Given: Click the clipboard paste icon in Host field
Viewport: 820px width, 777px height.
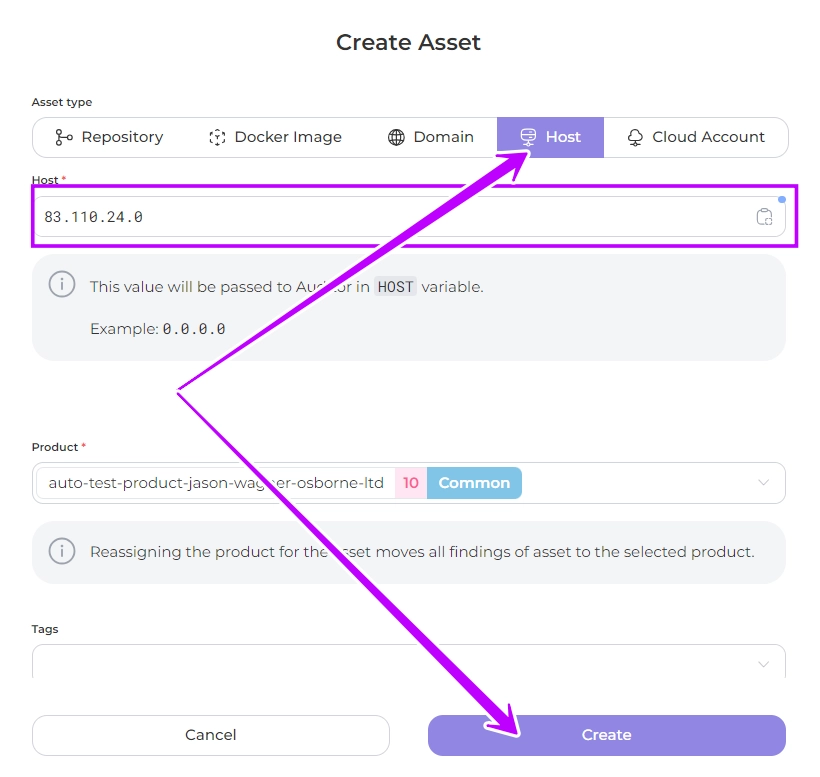Looking at the screenshot, I should click(x=764, y=217).
